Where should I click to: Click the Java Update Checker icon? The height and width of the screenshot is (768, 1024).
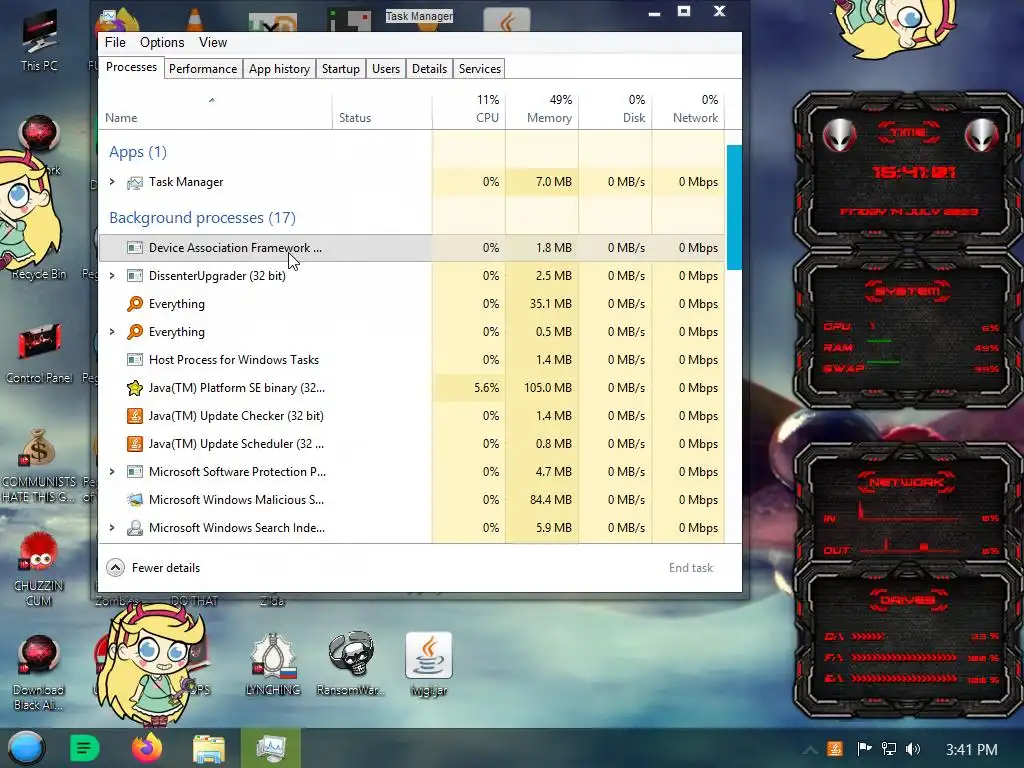[x=135, y=416]
